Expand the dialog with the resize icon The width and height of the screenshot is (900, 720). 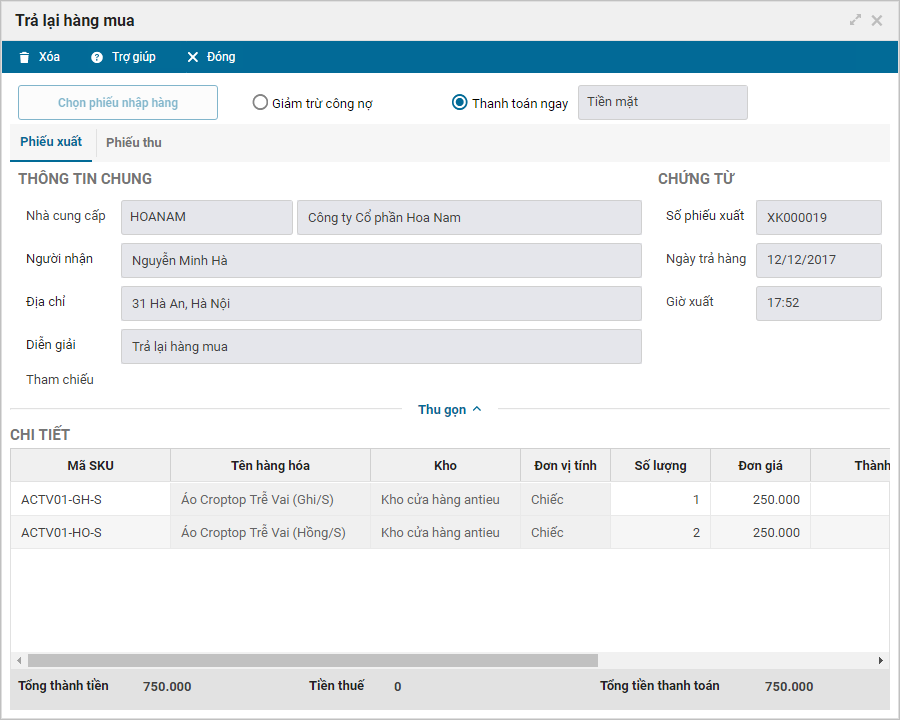click(x=855, y=20)
